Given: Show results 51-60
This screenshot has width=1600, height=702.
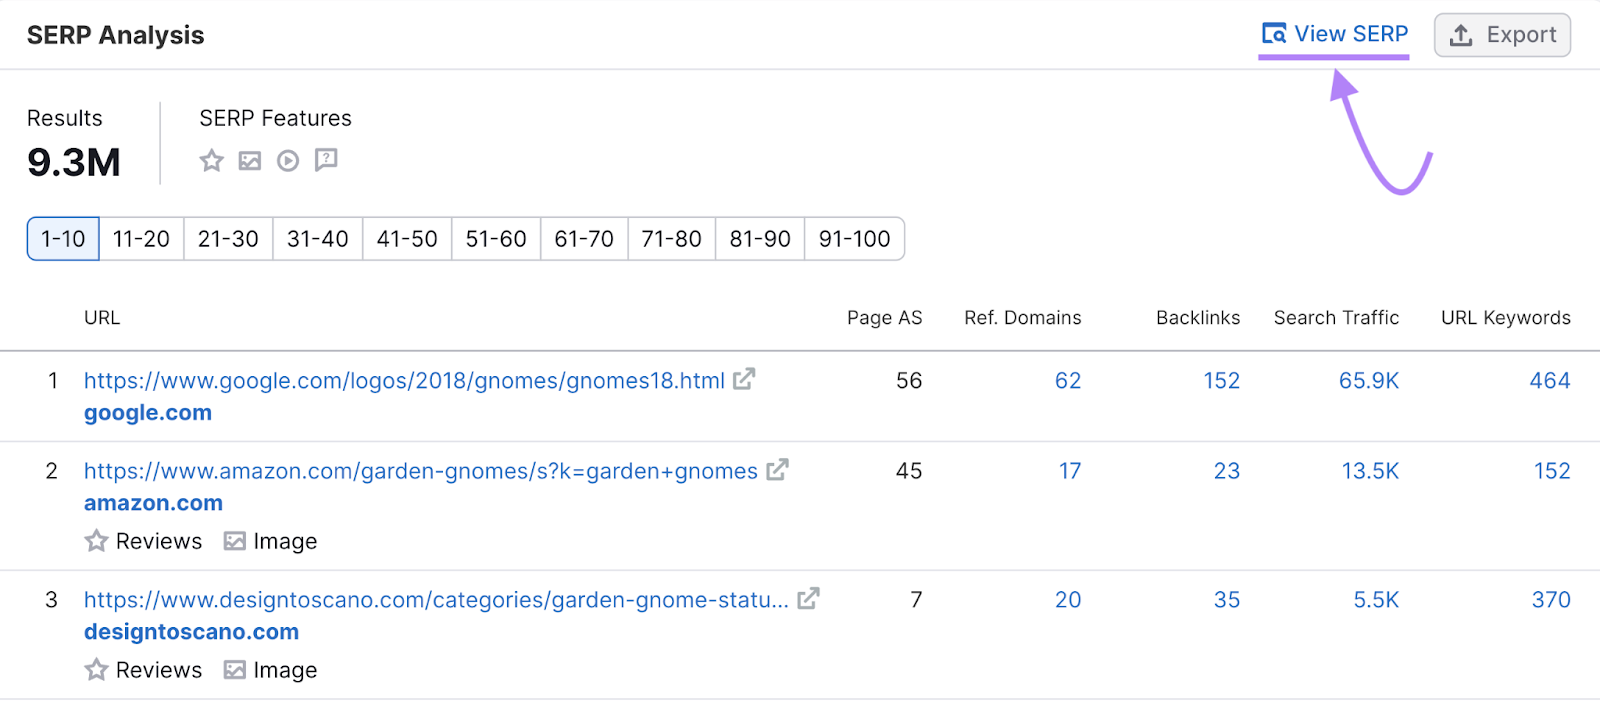Looking at the screenshot, I should point(496,239).
